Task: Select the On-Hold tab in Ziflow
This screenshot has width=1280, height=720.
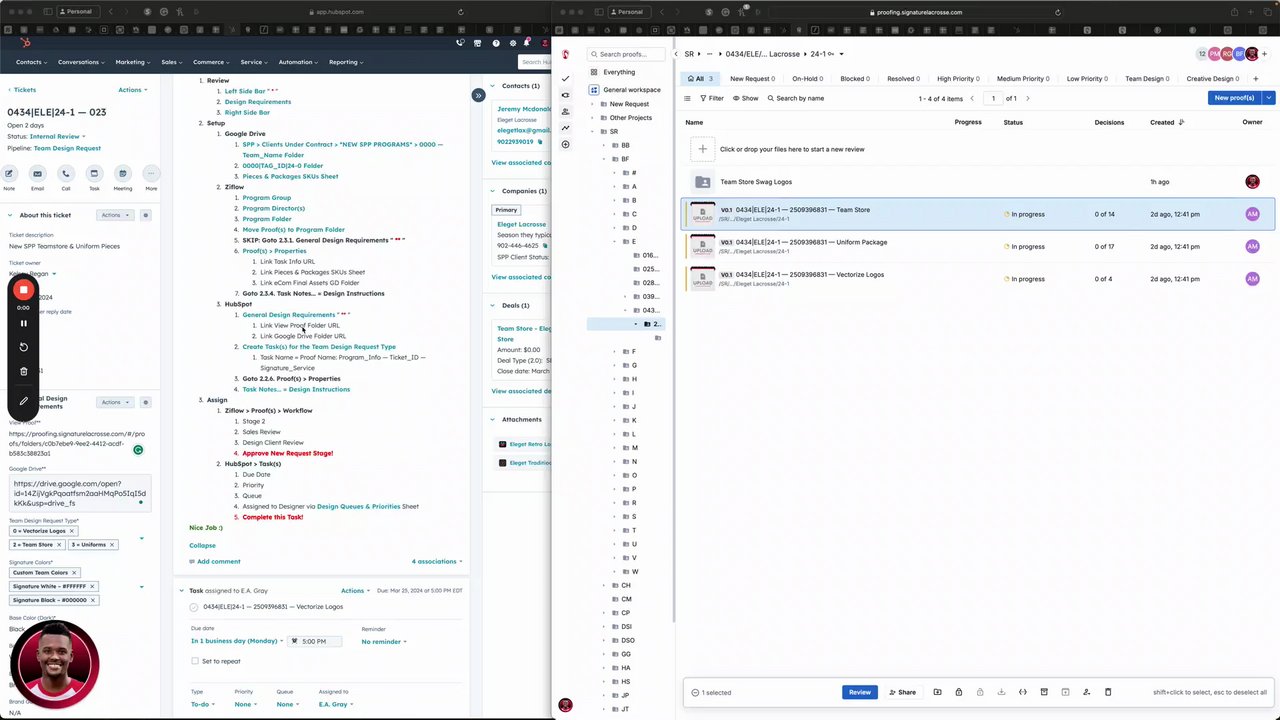Action: pos(808,78)
